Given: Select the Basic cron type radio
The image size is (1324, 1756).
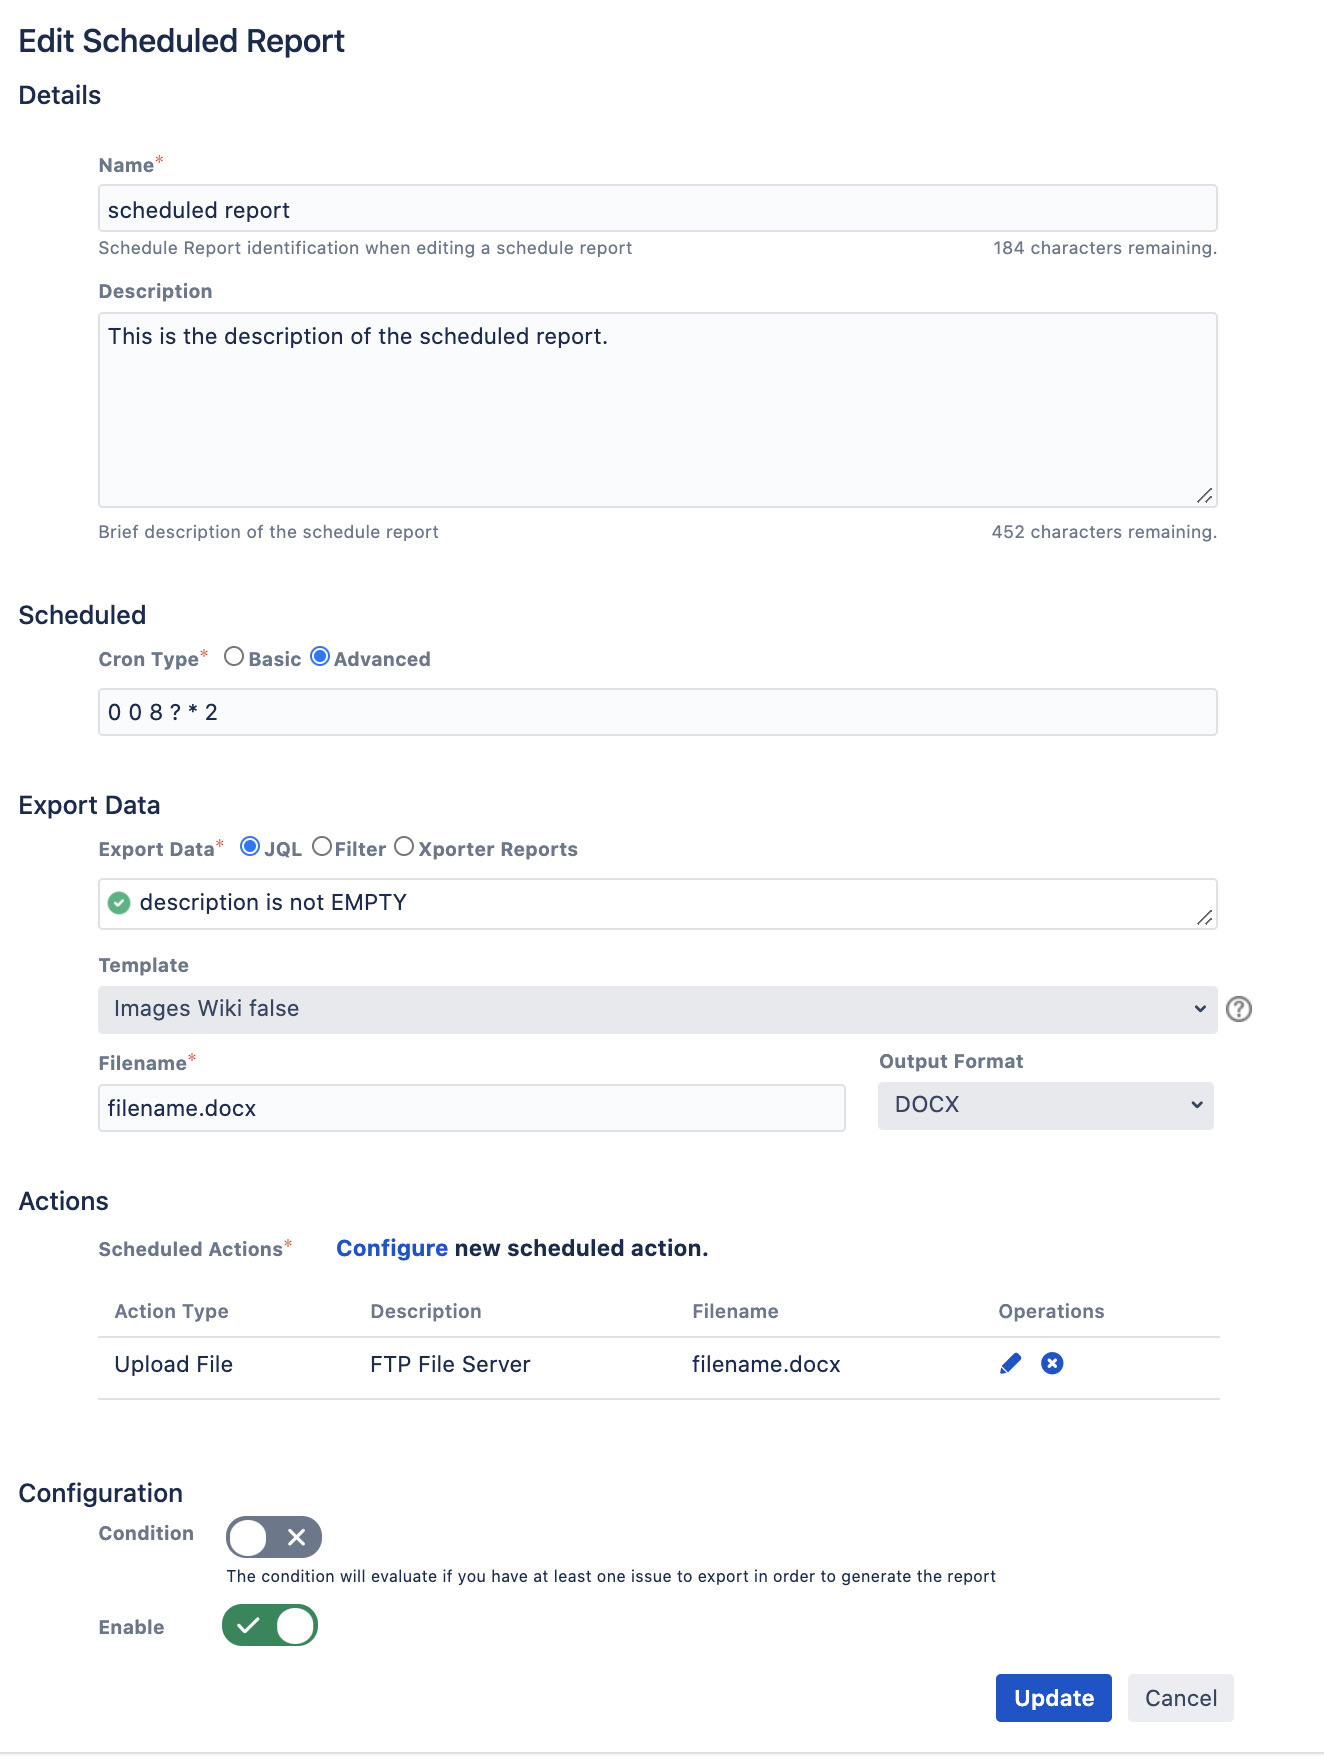Looking at the screenshot, I should click(x=234, y=657).
